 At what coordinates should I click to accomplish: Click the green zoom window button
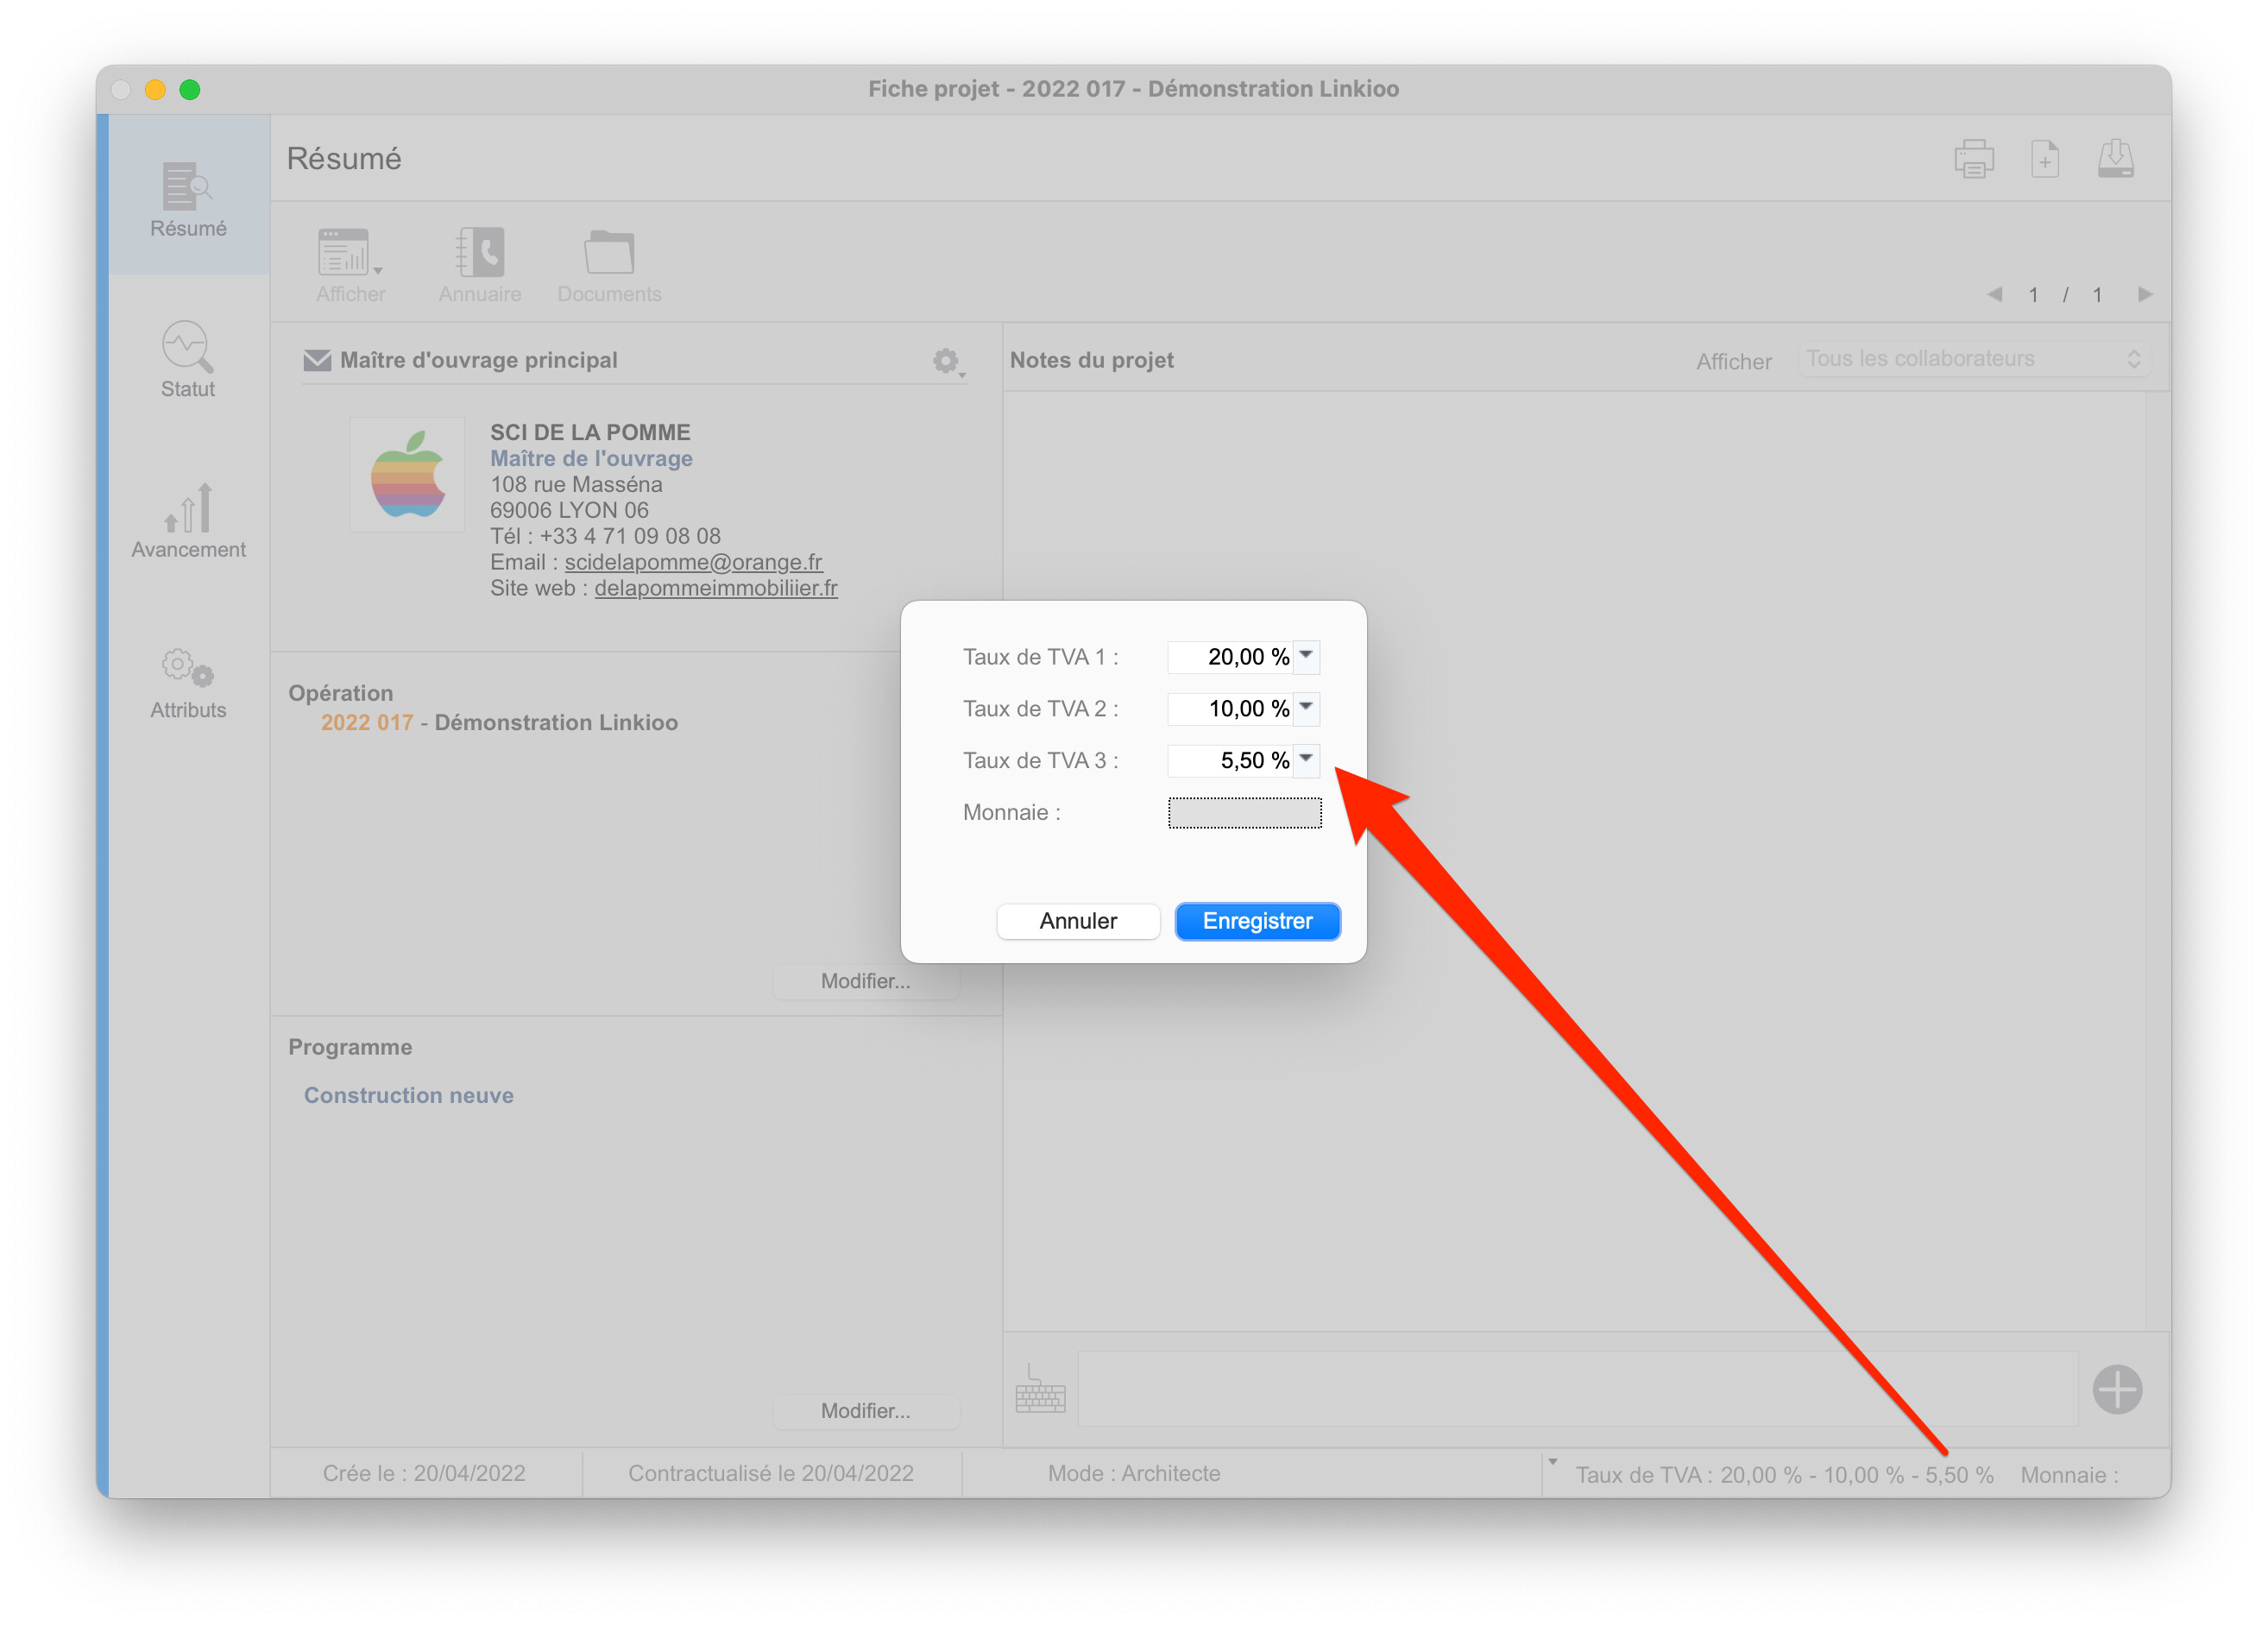coord(190,90)
